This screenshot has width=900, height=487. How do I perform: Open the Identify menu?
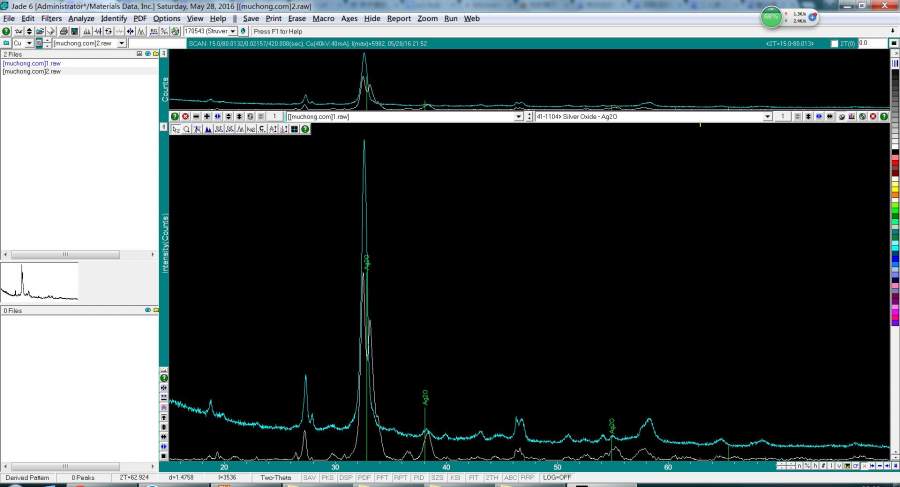tap(114, 18)
